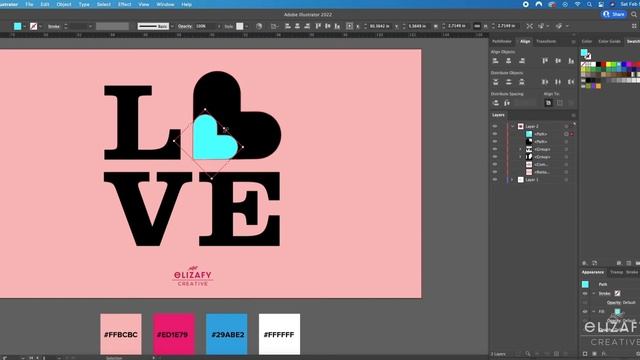Click Horizontal Align Left in Align Objects
The image size is (640, 360).
496,61
